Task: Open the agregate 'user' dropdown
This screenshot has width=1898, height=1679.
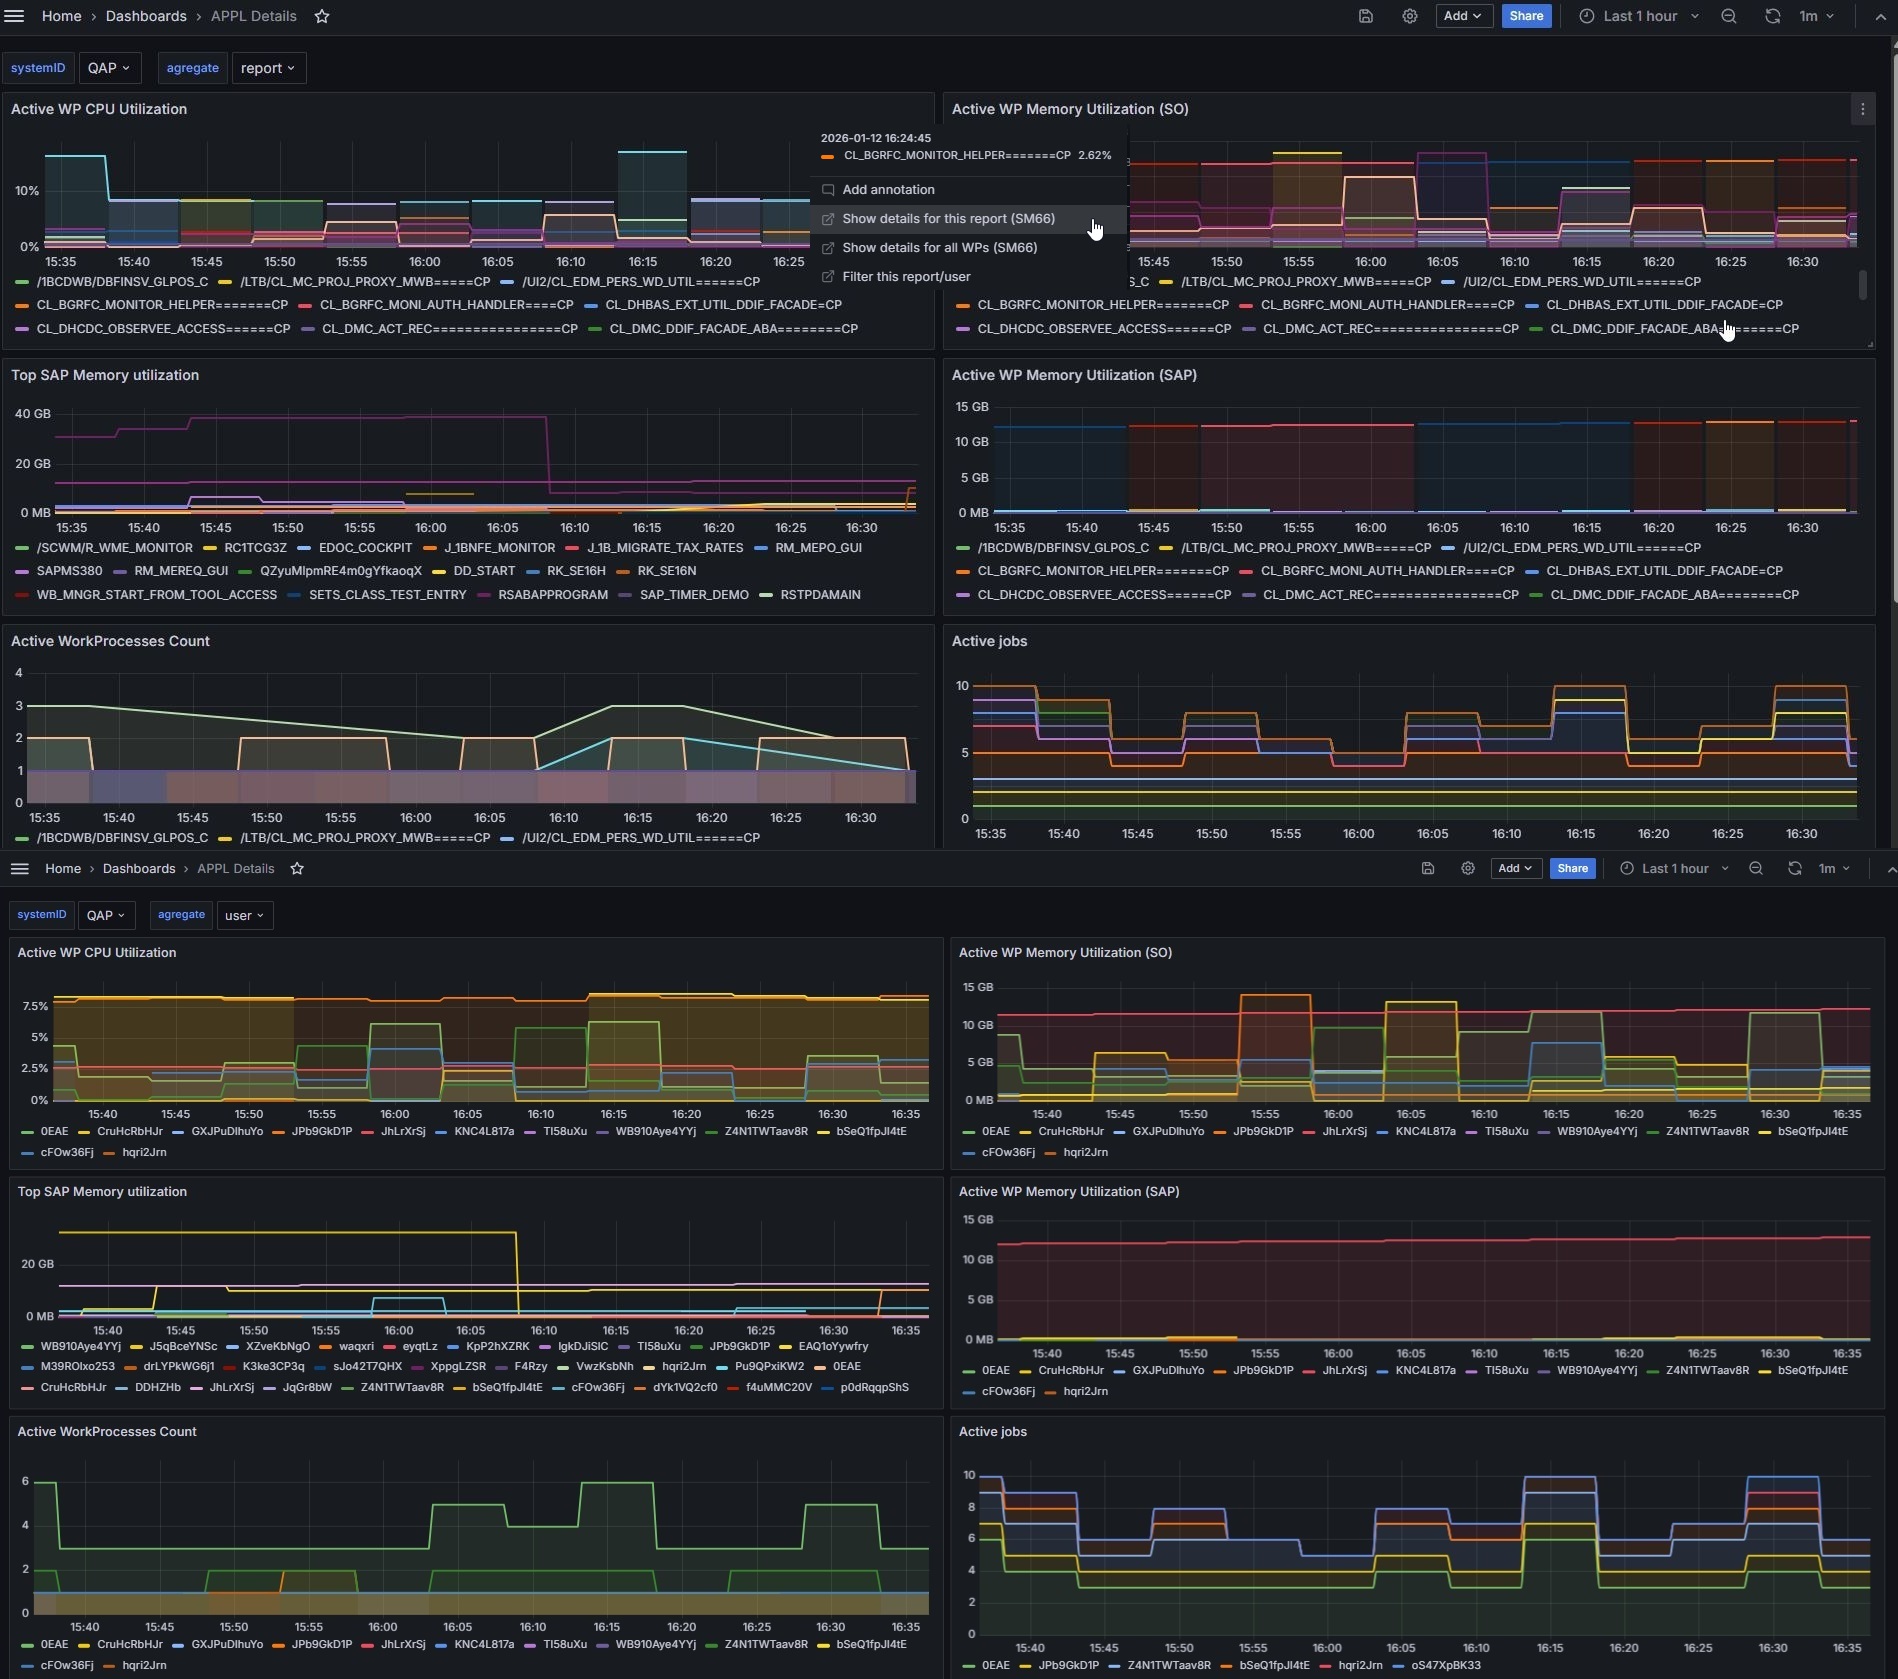Action: [244, 915]
